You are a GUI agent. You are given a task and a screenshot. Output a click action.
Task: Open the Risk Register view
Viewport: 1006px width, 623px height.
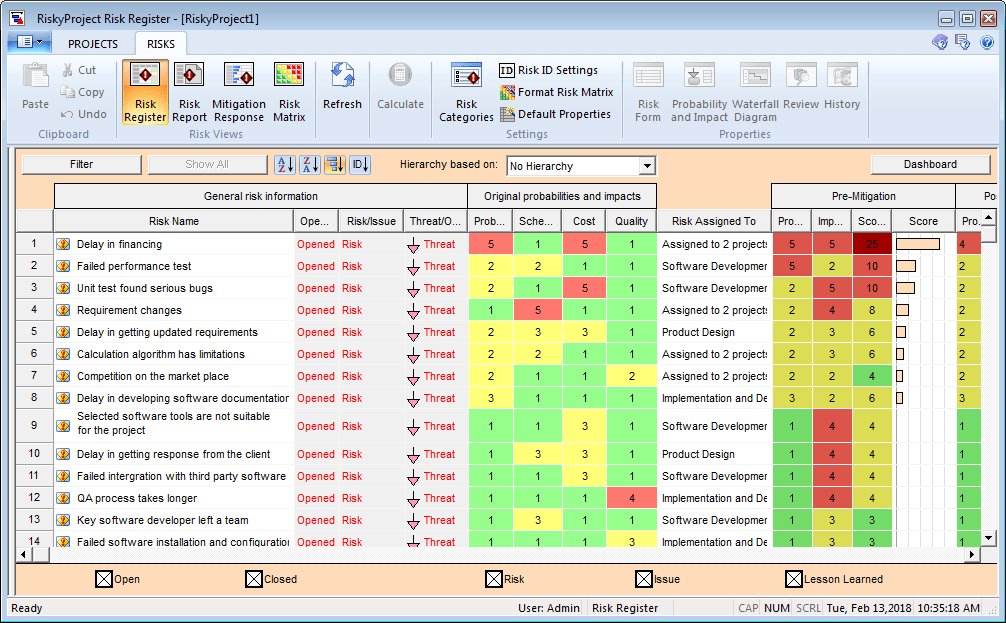(144, 90)
